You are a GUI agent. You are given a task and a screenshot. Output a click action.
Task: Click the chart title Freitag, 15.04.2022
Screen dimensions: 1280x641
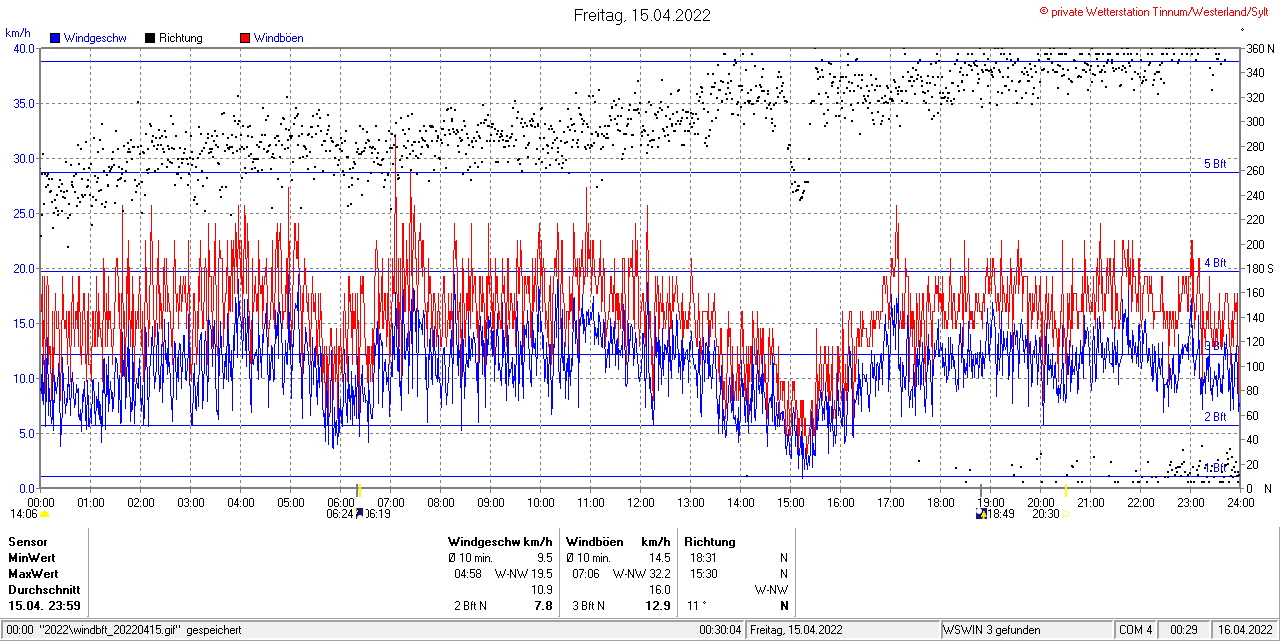tap(642, 15)
